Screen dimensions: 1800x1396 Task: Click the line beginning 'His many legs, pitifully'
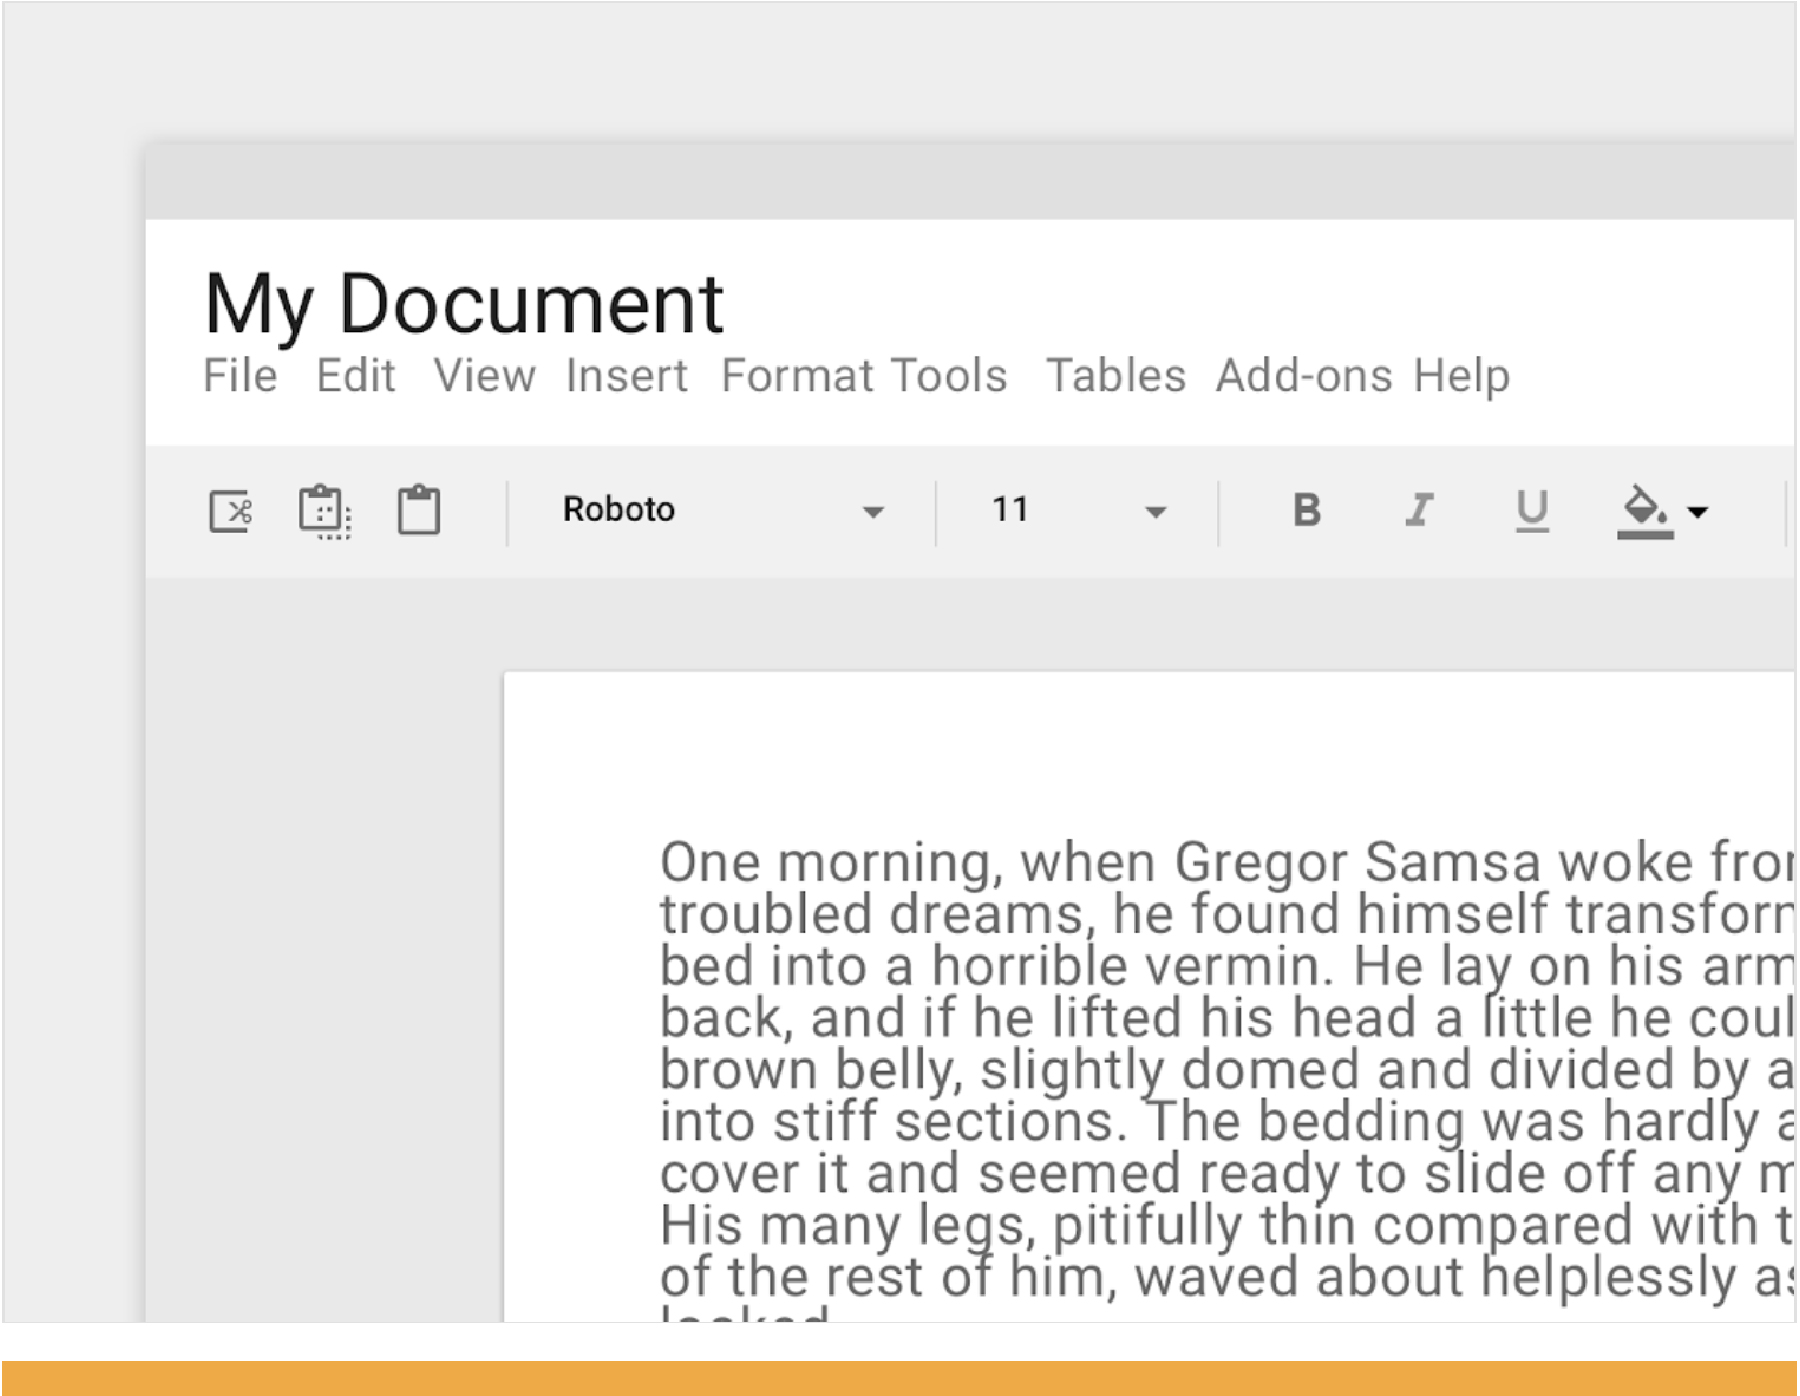(1227, 1225)
